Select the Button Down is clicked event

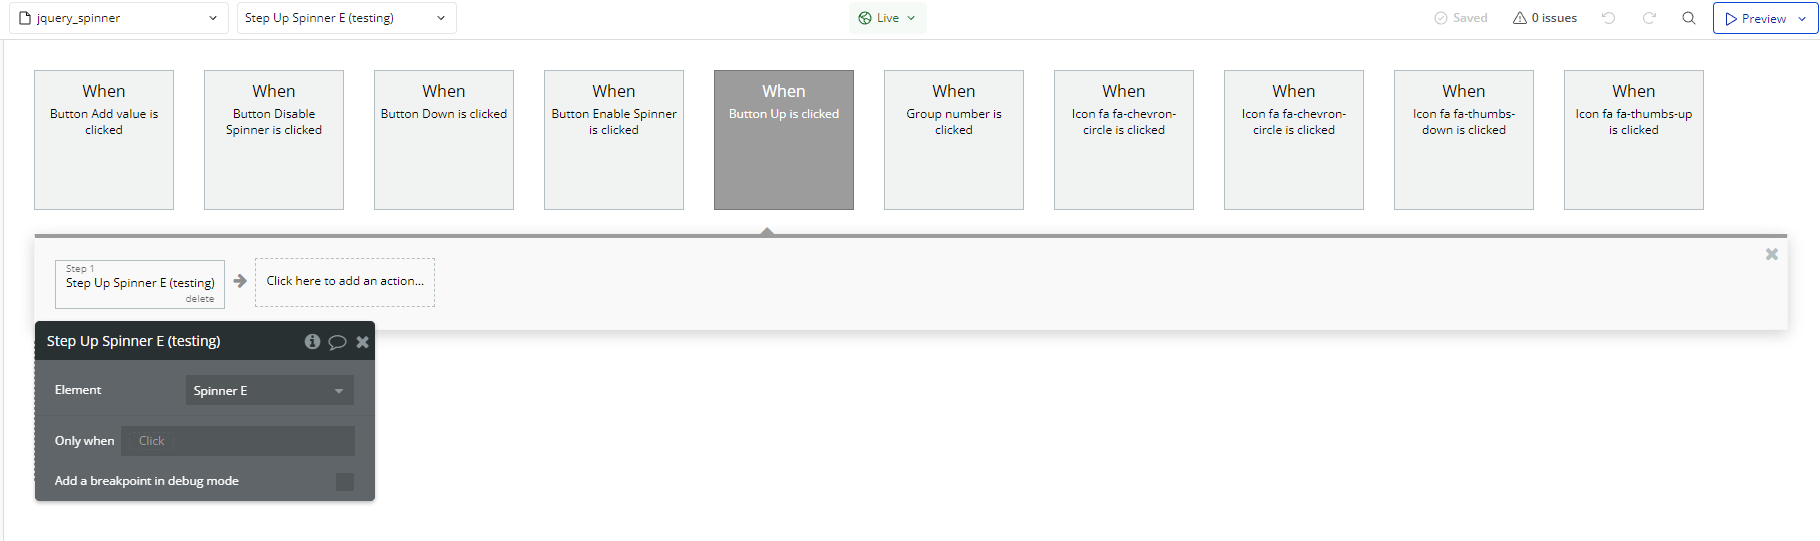click(444, 140)
